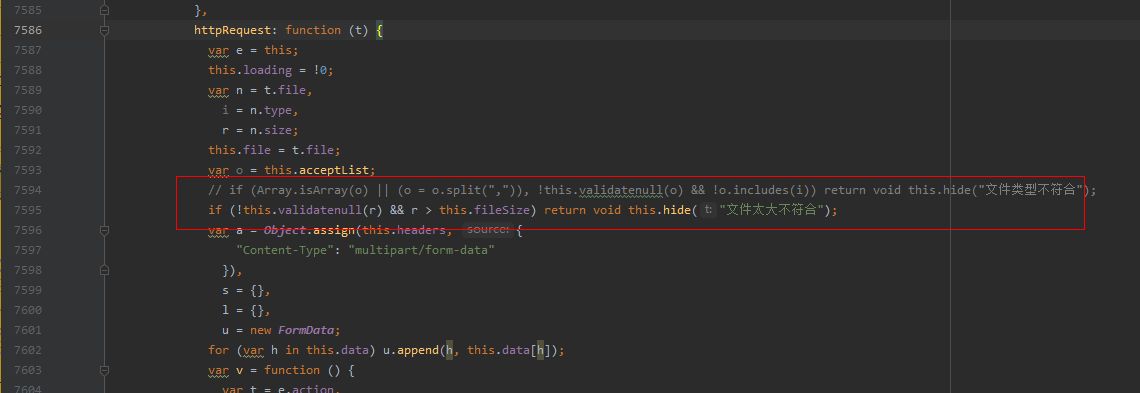The image size is (1140, 393).
Task: Click line number 7602 in the gutter
Action: coord(28,350)
